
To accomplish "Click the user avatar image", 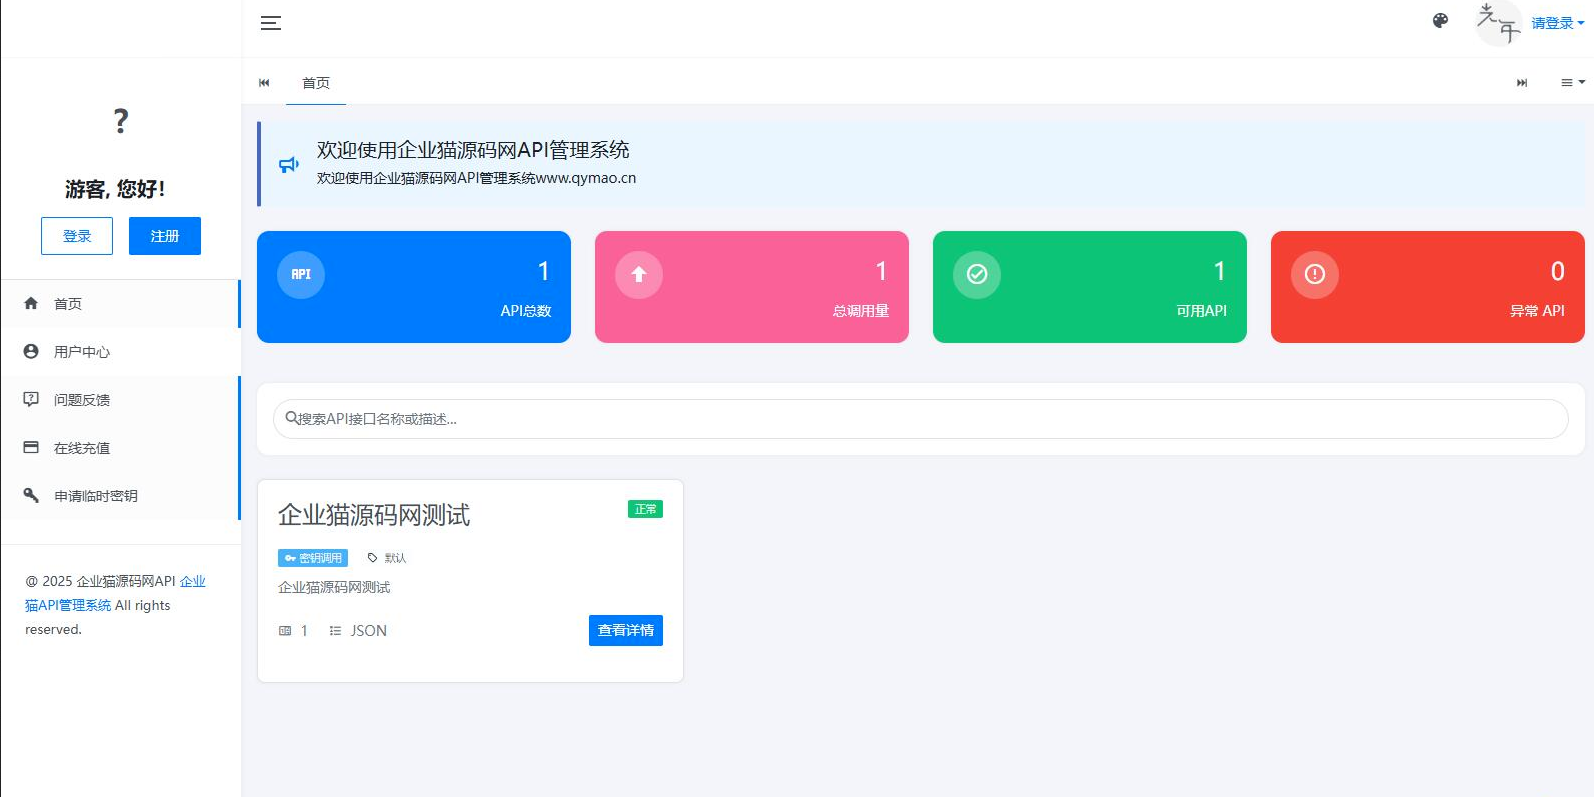I will pyautogui.click(x=1498, y=23).
